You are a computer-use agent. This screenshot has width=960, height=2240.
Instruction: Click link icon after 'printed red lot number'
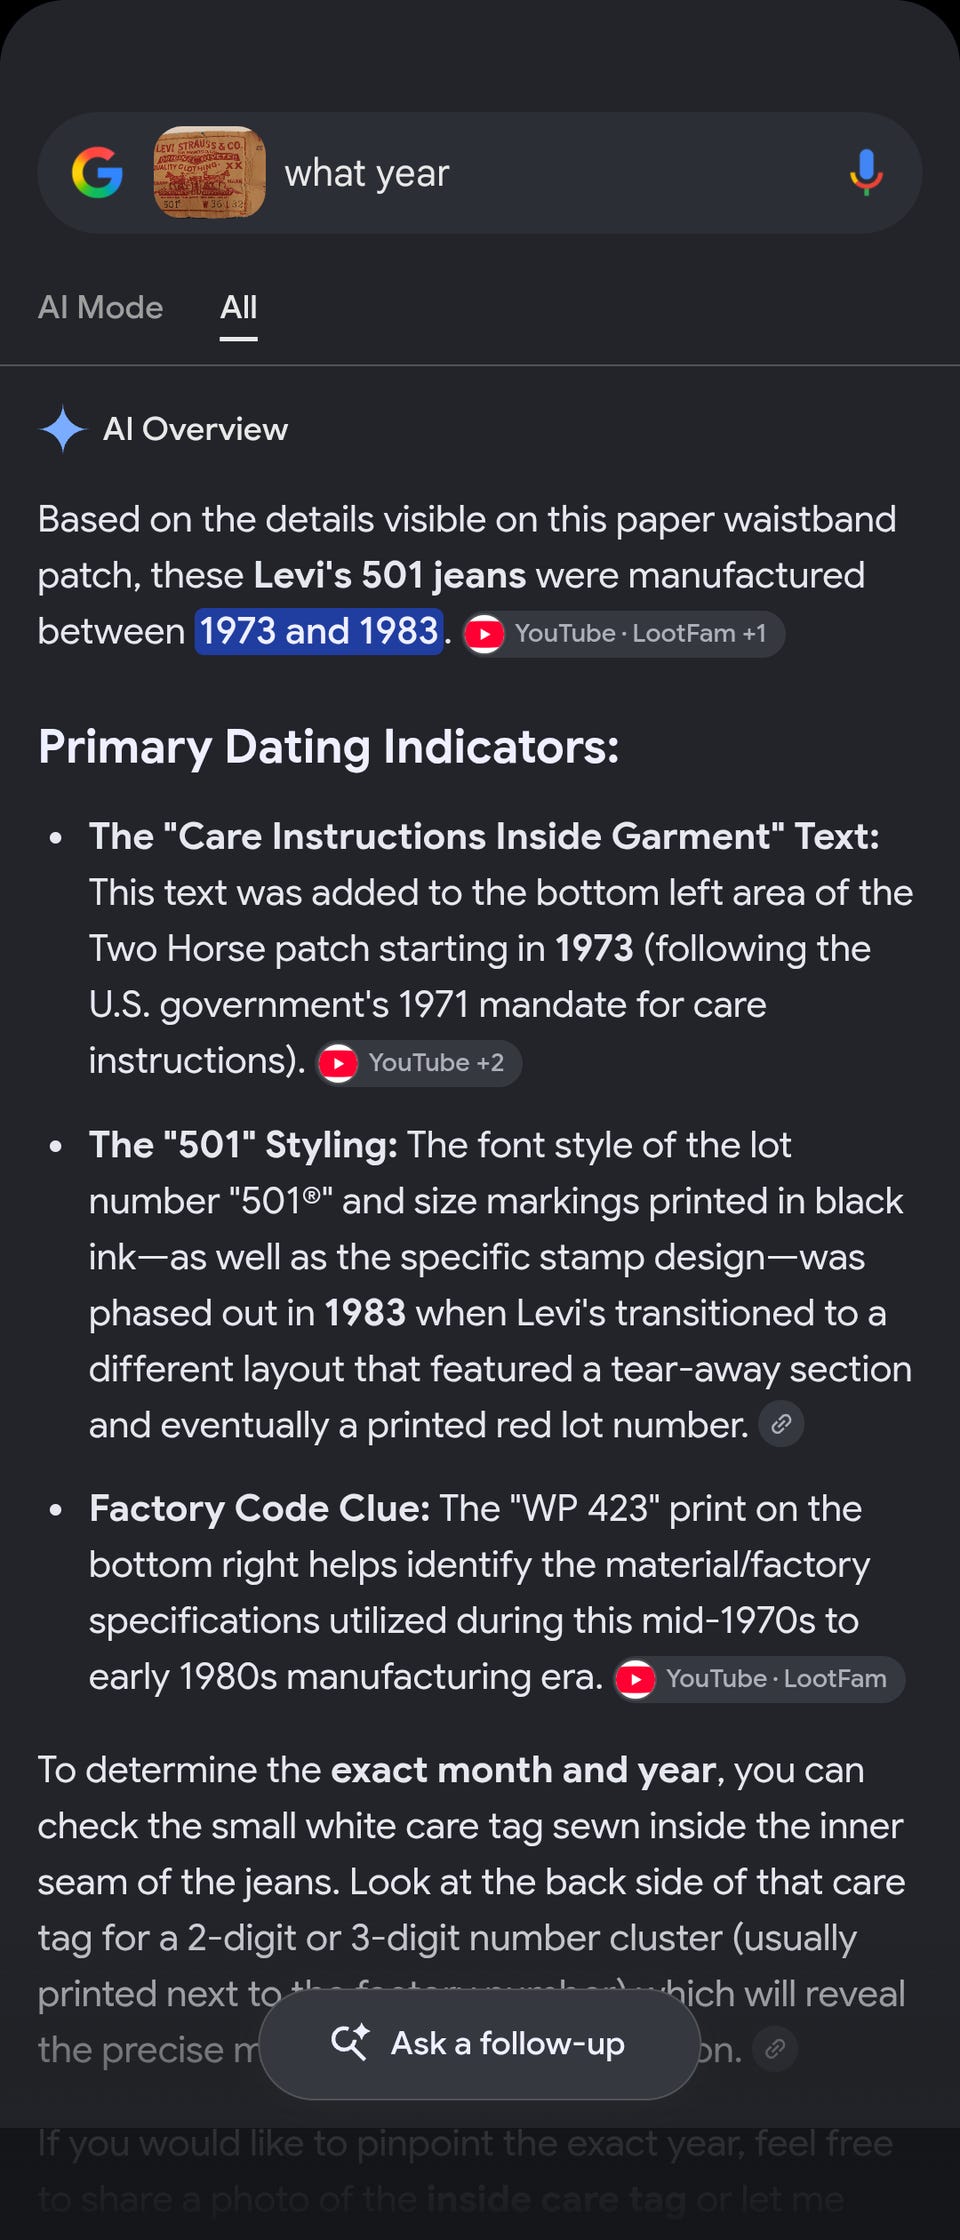coord(781,1424)
